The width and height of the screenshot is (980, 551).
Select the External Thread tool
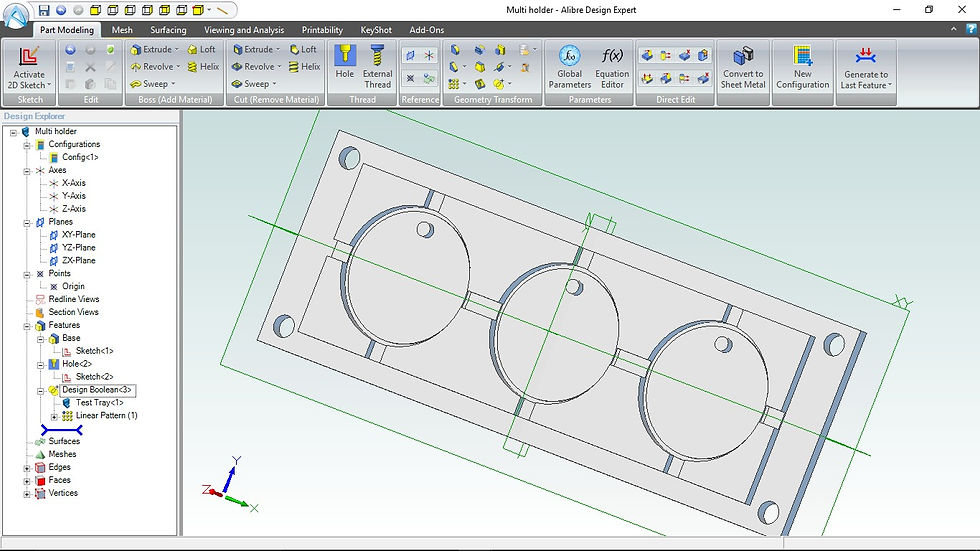click(378, 66)
